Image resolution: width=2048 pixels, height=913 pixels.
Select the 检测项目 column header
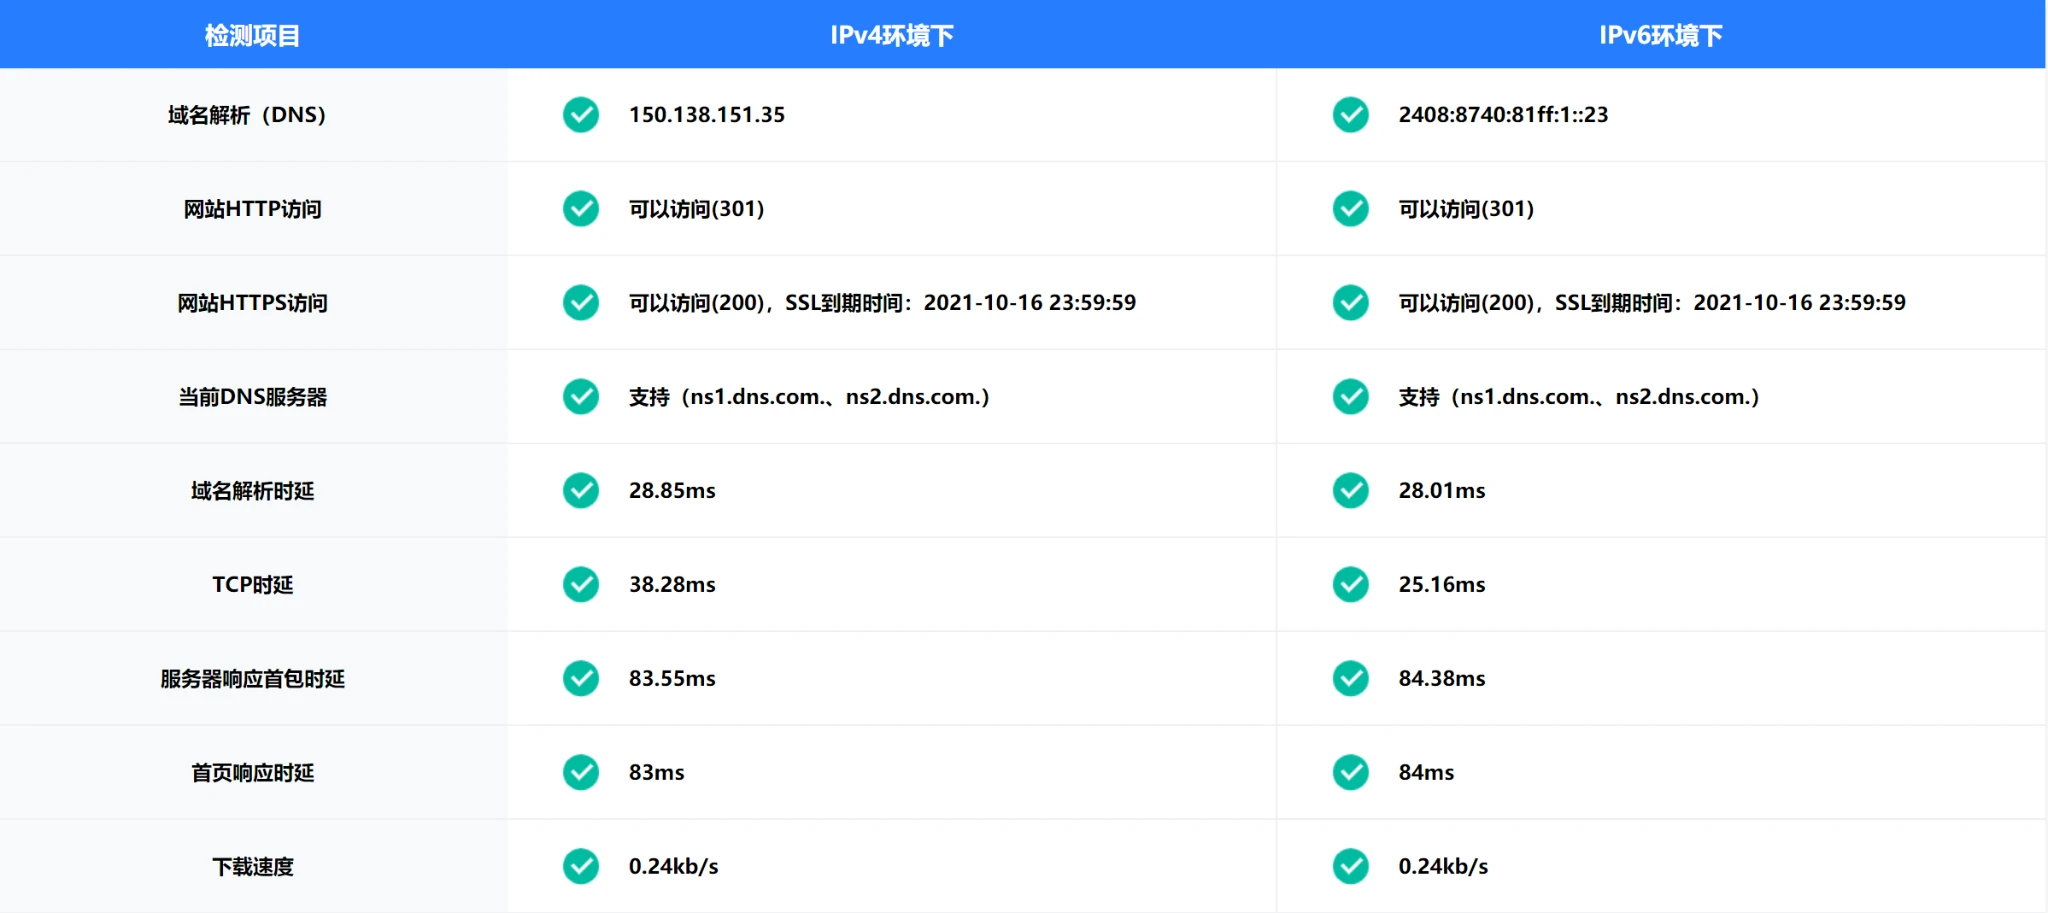coord(252,36)
